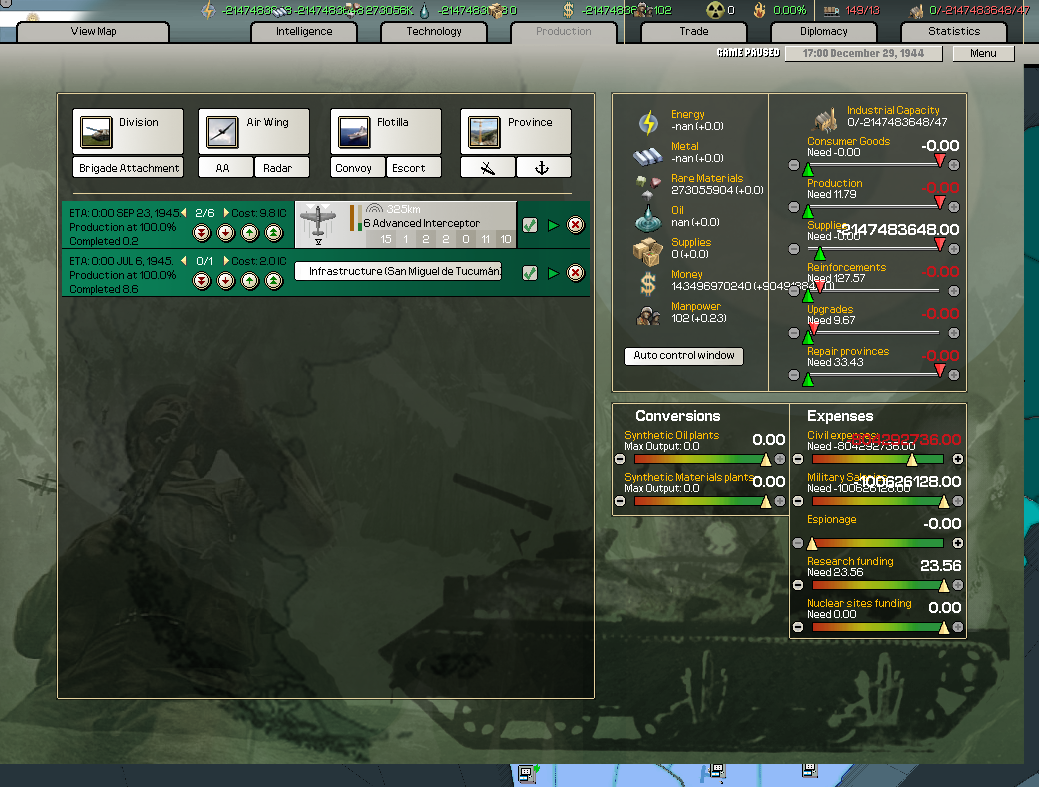1039x787 pixels.
Task: Decrease Consumer Goods allocation with minus button
Action: 794,165
